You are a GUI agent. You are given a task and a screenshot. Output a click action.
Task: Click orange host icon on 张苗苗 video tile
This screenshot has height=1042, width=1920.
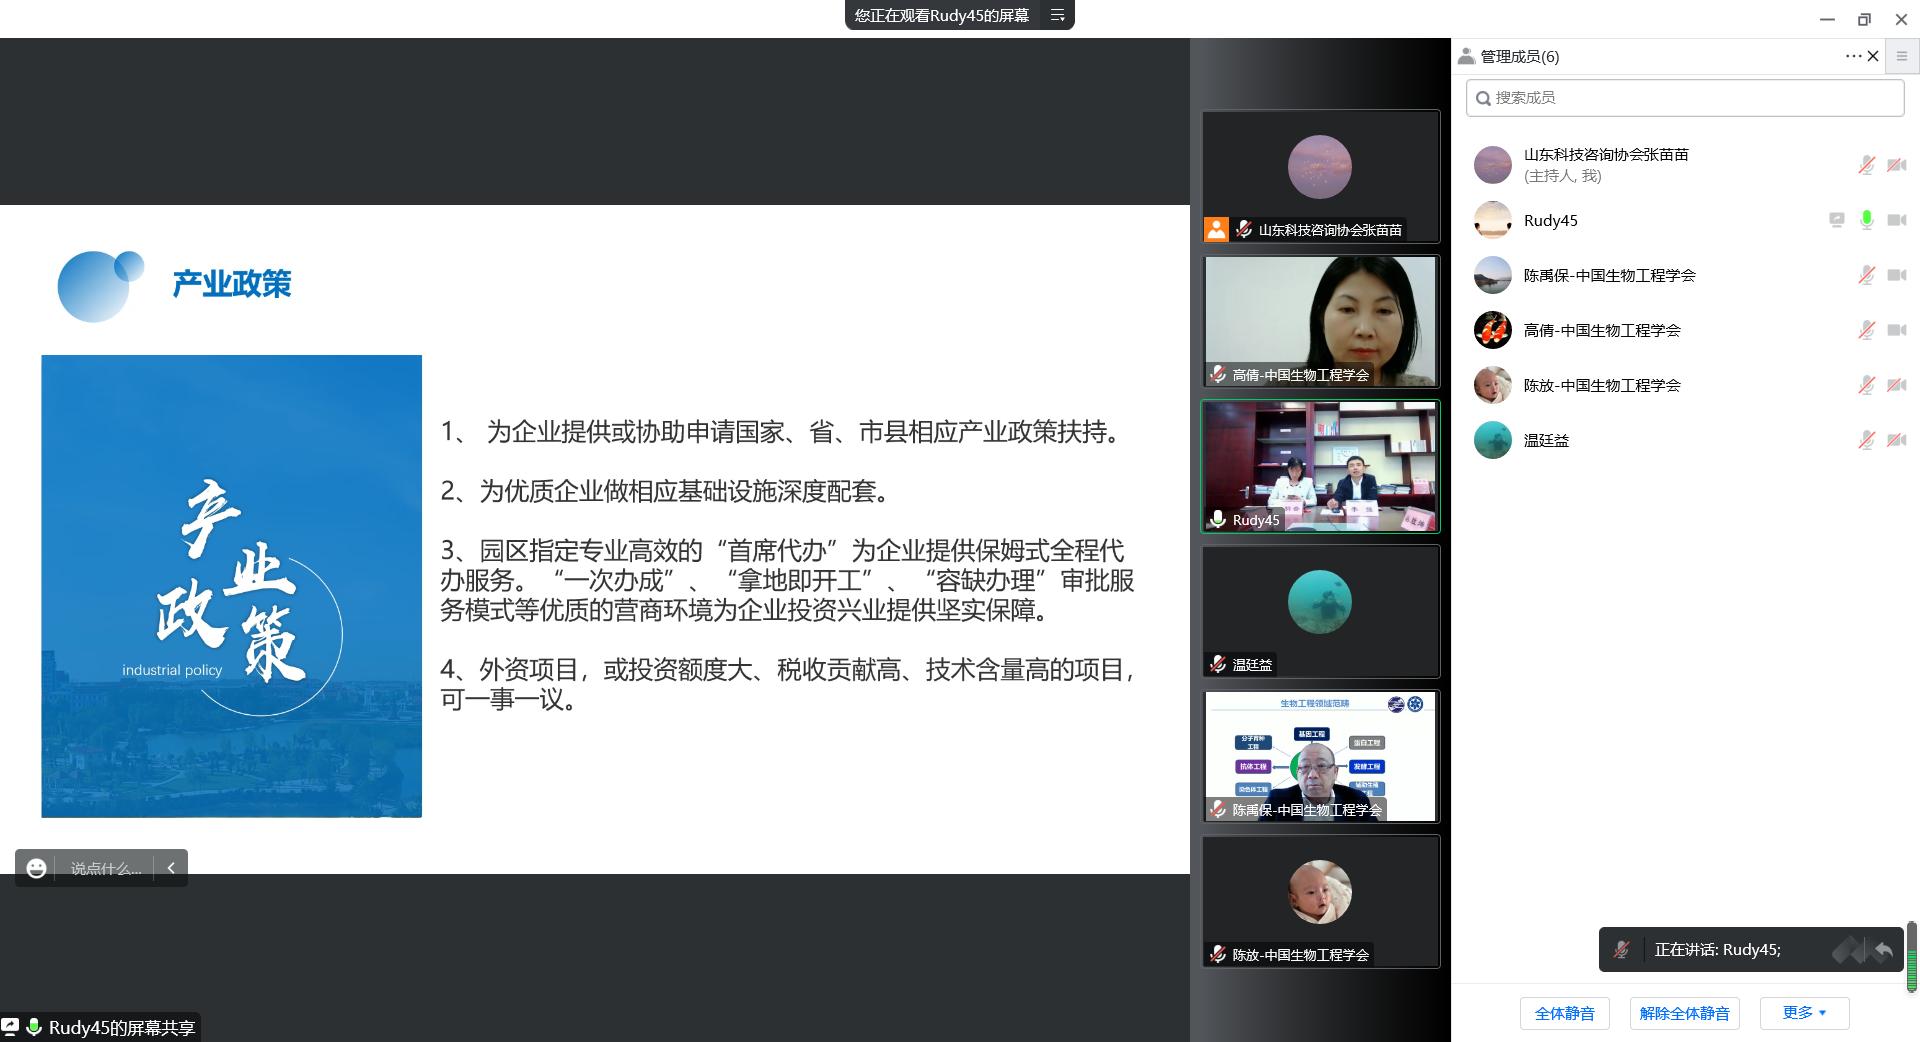coord(1216,229)
